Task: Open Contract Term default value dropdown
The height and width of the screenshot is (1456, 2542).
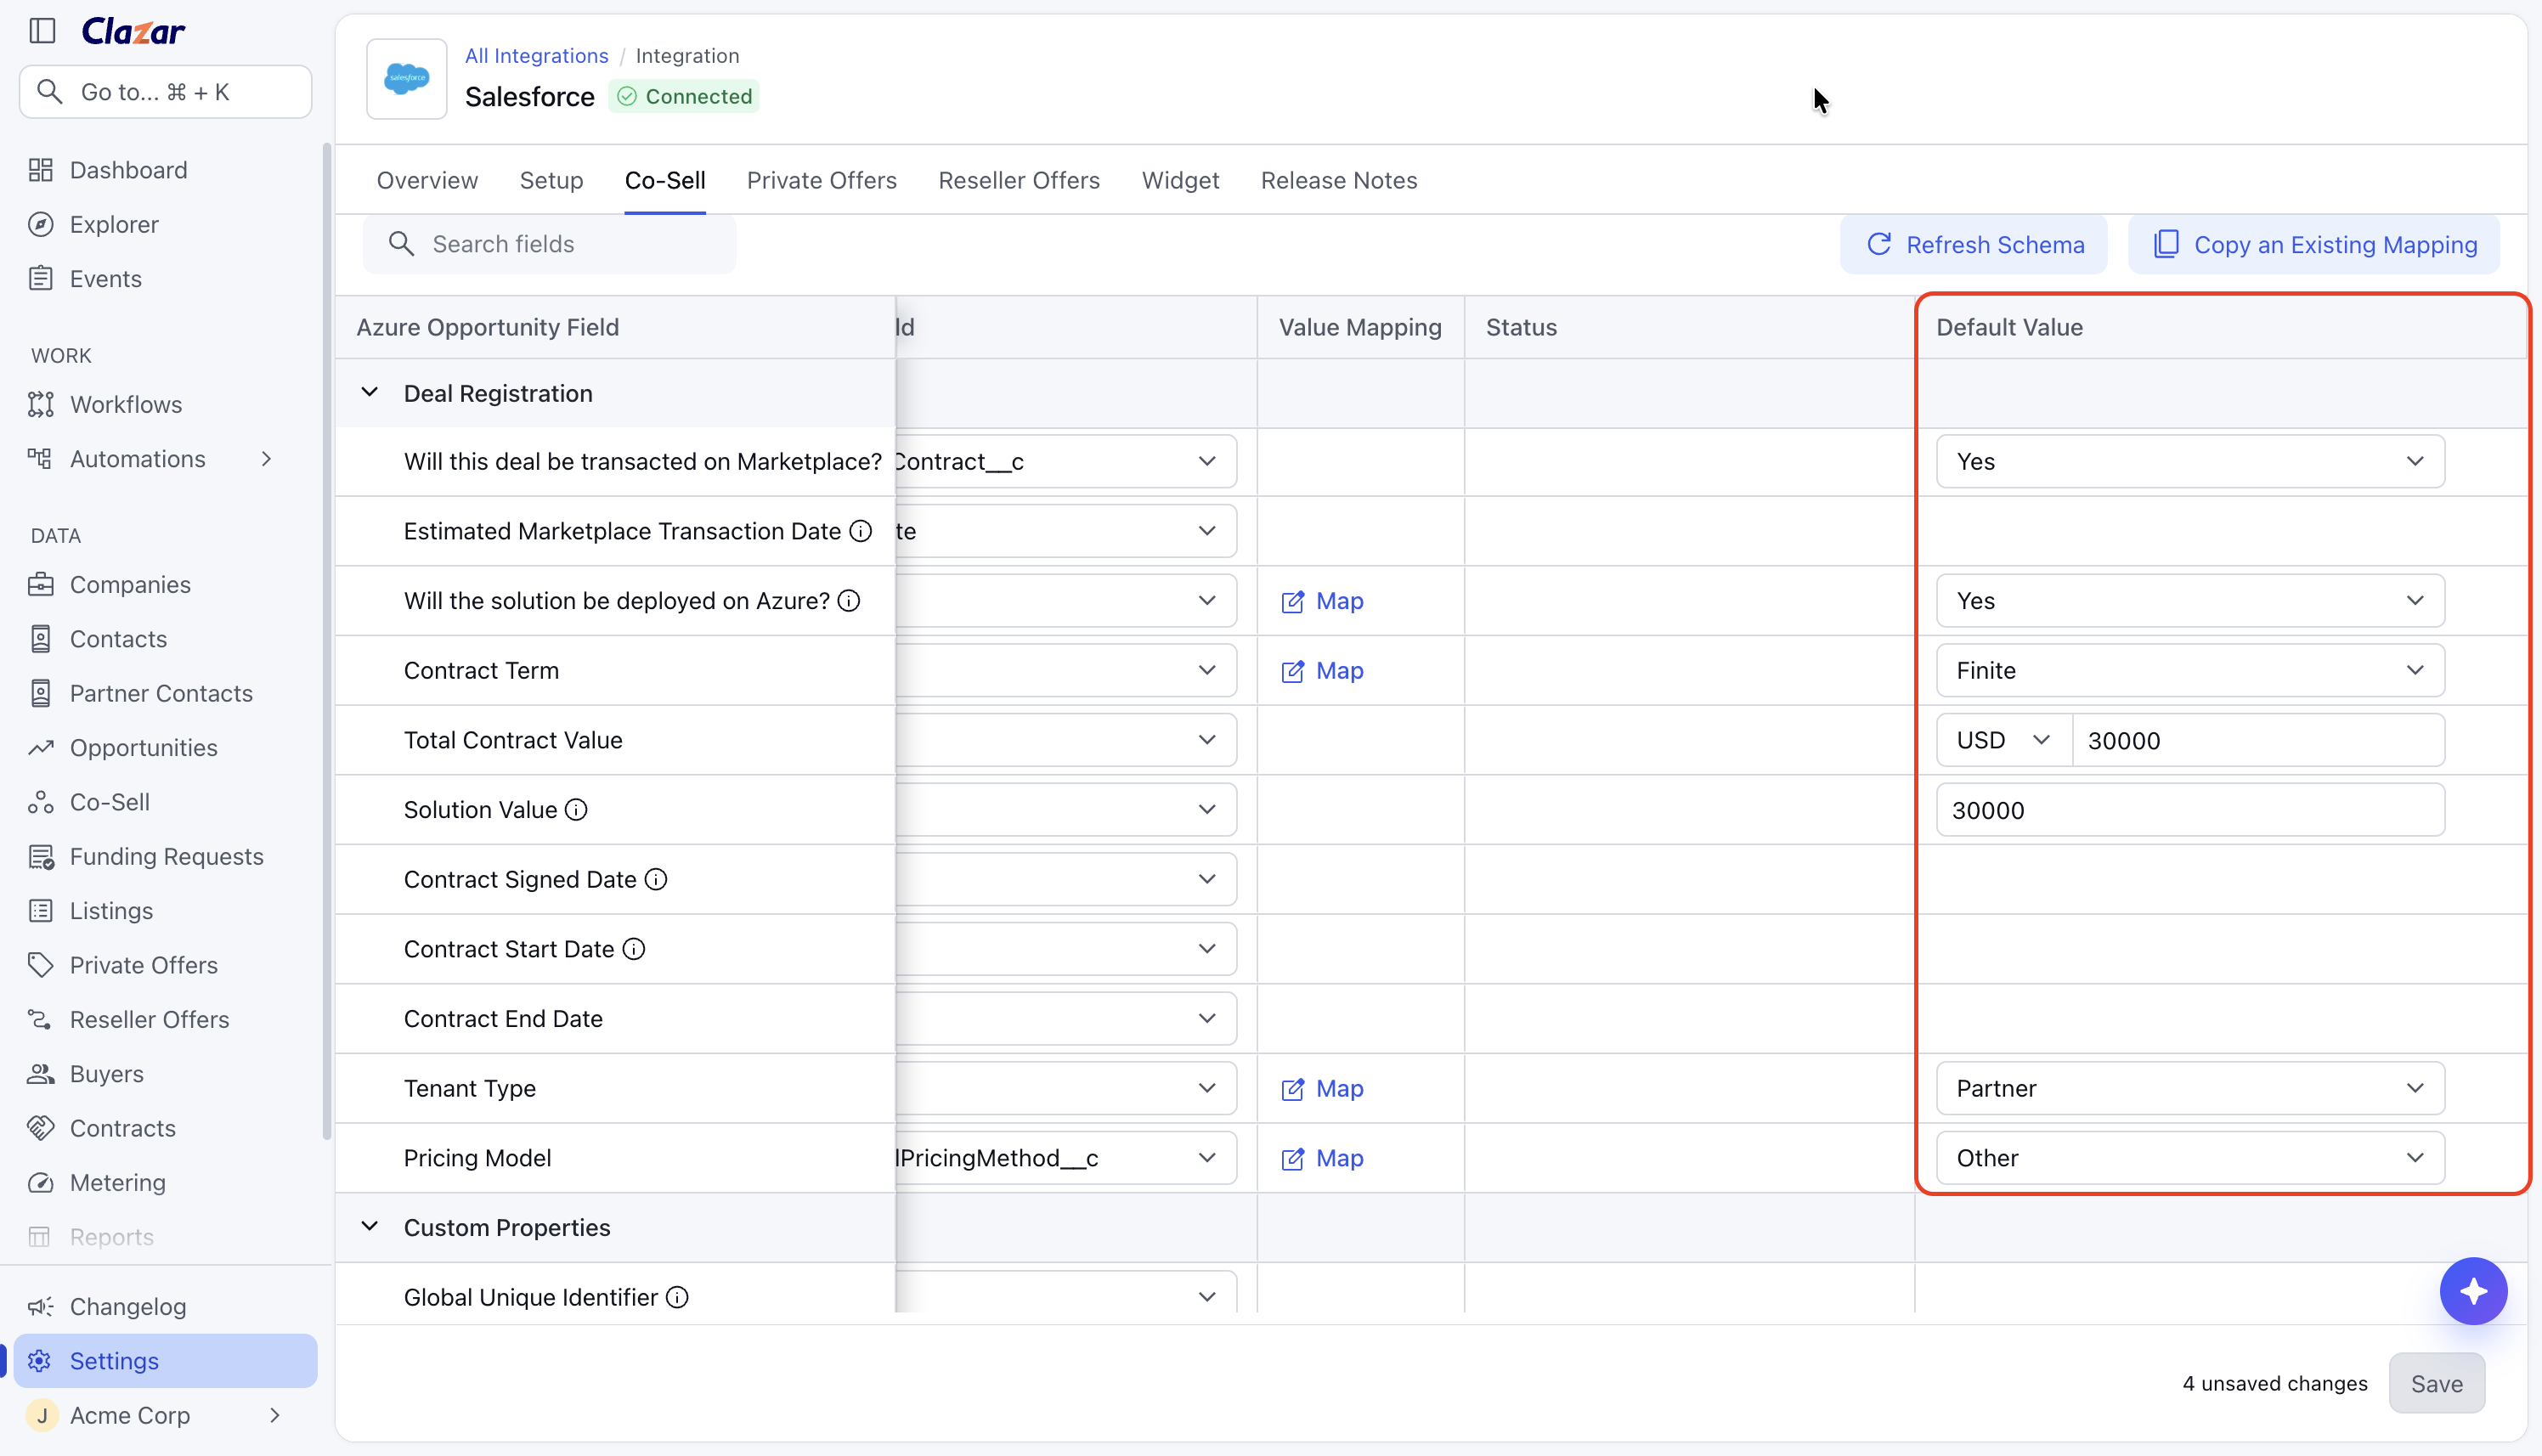Action: [2190, 671]
